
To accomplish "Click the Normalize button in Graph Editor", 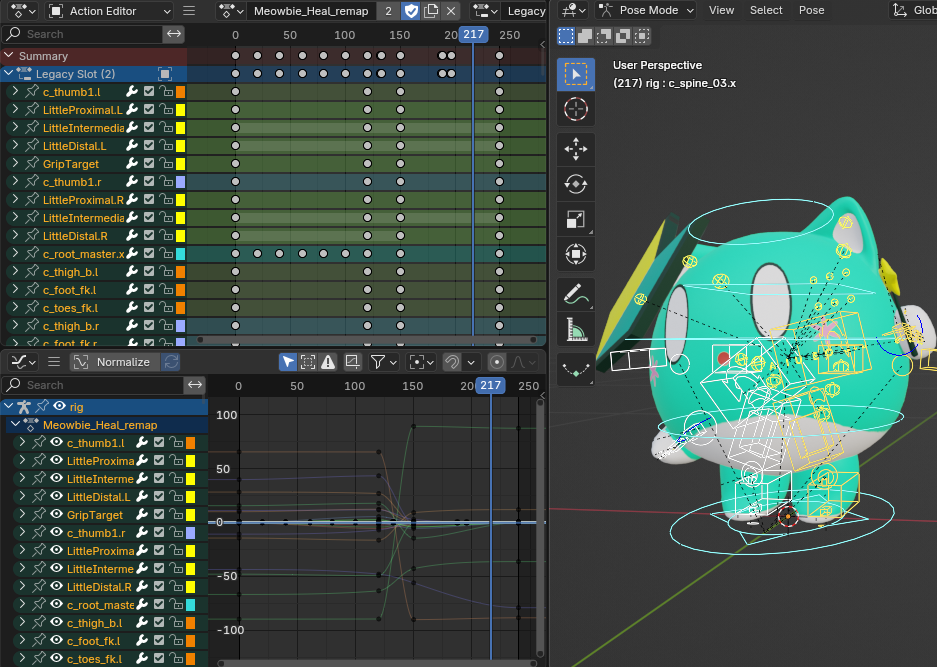I will point(115,362).
